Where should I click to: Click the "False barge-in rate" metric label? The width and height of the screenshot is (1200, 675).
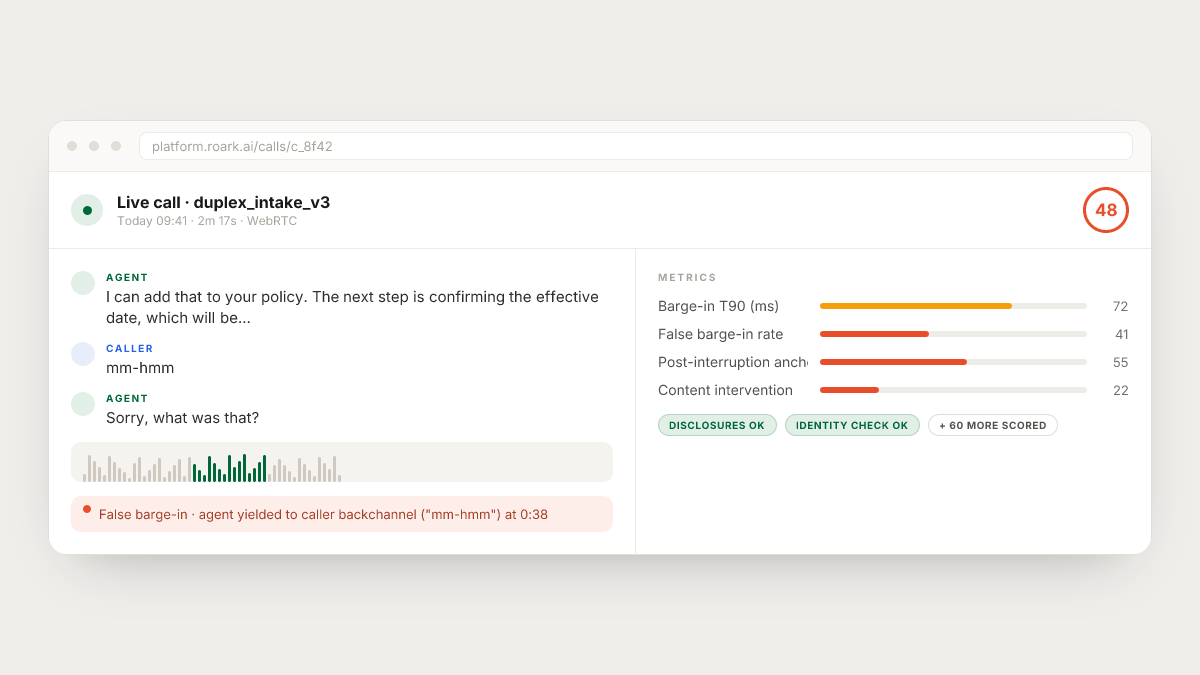click(721, 334)
